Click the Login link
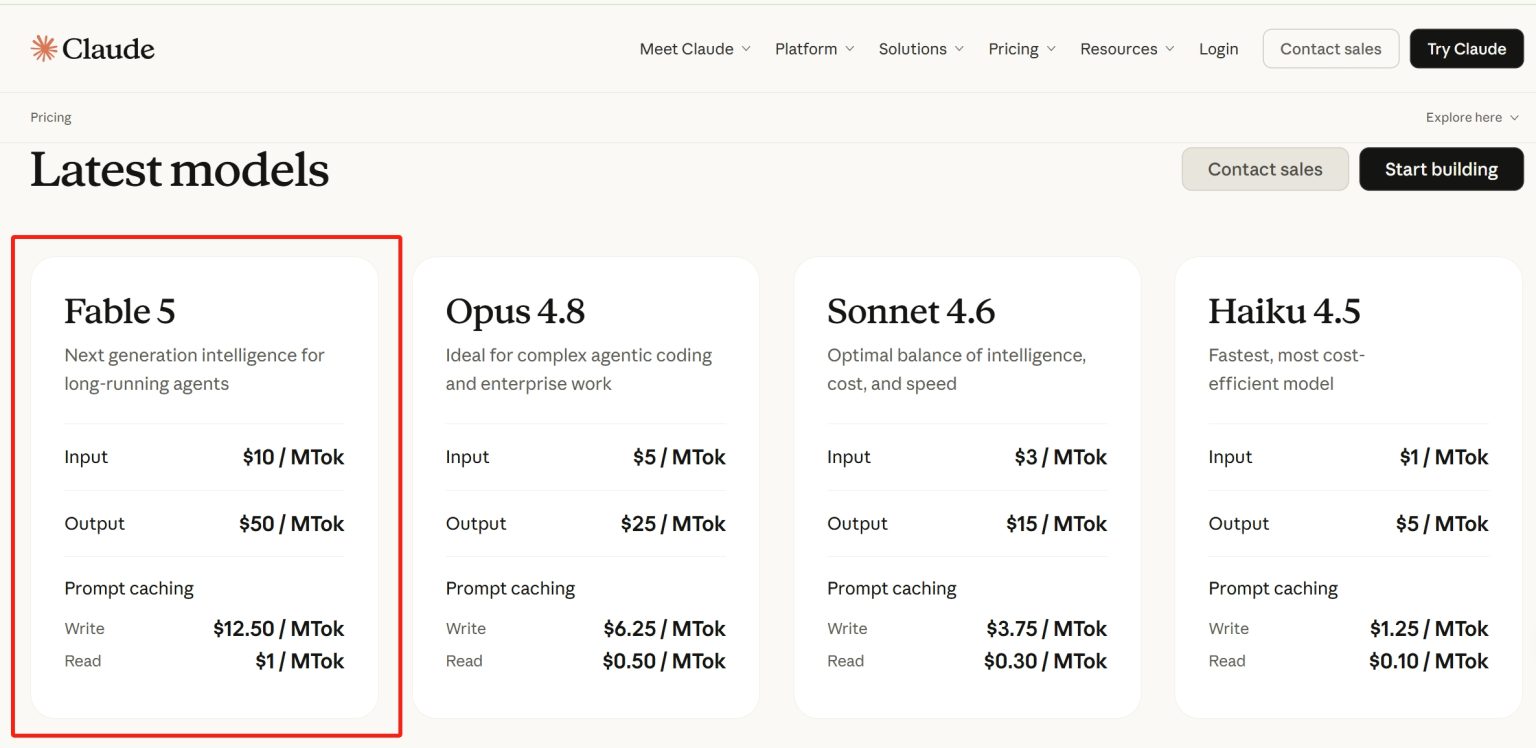1536x748 pixels. click(x=1218, y=49)
